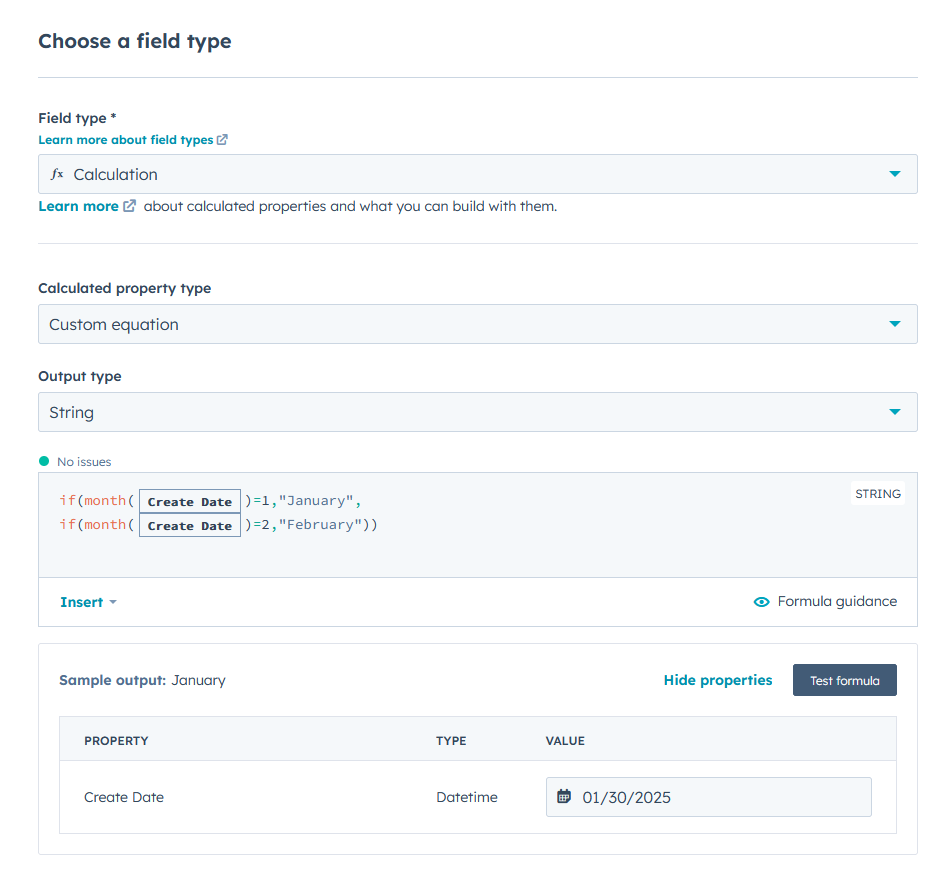Screen dimensions: 951x885
Task: Click the fx calculation icon in Field type
Action: pos(57,173)
